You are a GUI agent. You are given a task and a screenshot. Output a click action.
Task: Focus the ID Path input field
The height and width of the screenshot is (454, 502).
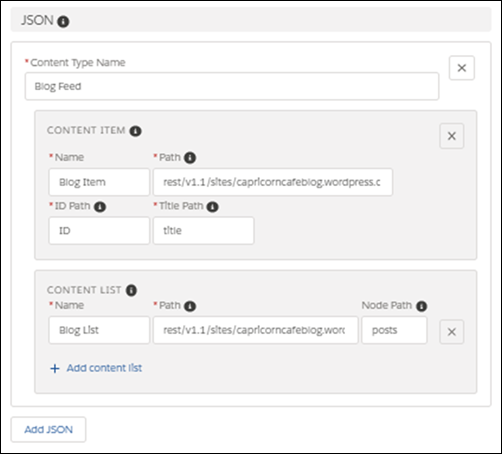click(x=99, y=231)
